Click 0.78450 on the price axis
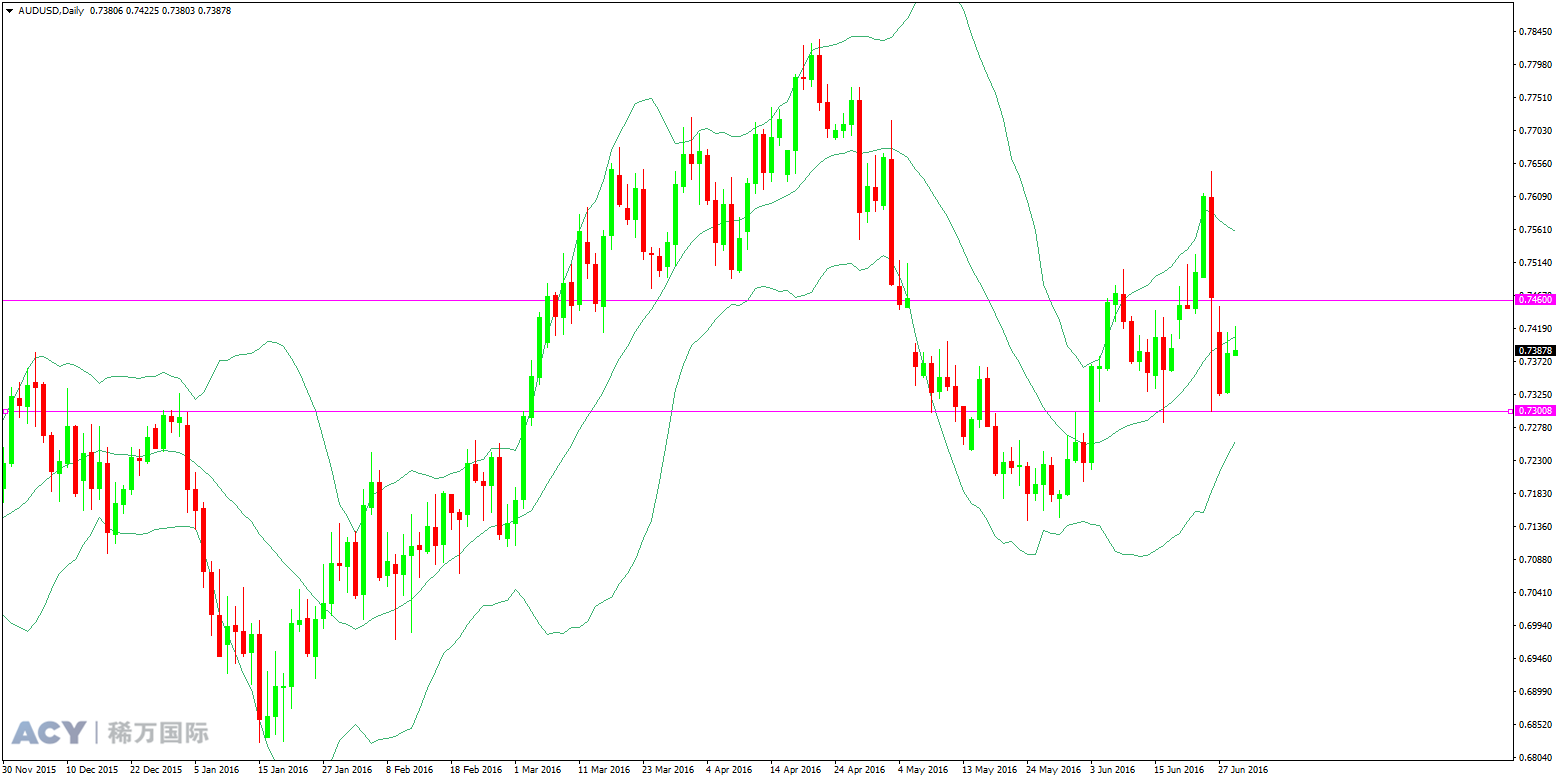1556x781 pixels. pos(1535,32)
